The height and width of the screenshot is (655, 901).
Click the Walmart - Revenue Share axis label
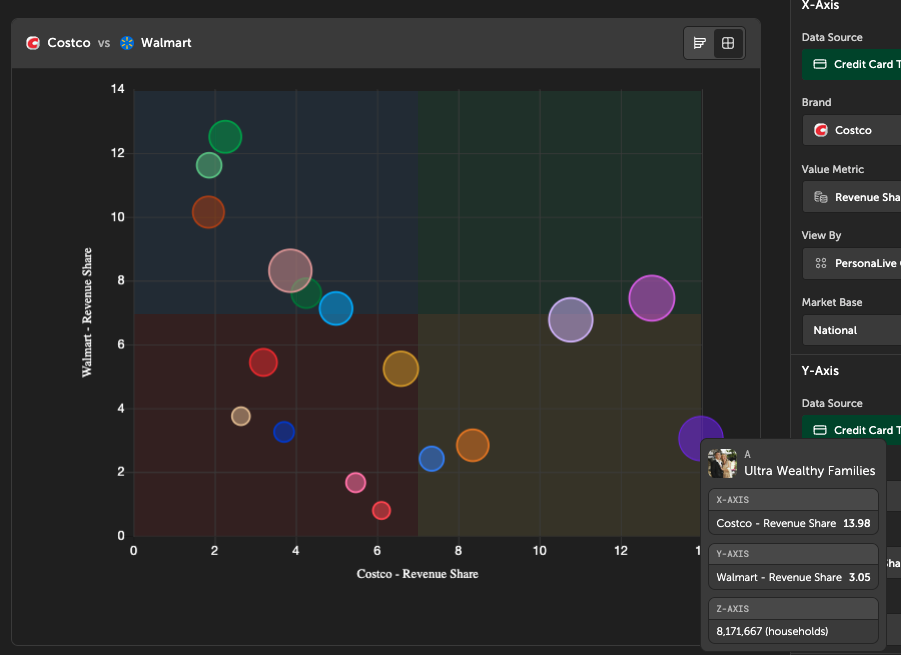(87, 313)
